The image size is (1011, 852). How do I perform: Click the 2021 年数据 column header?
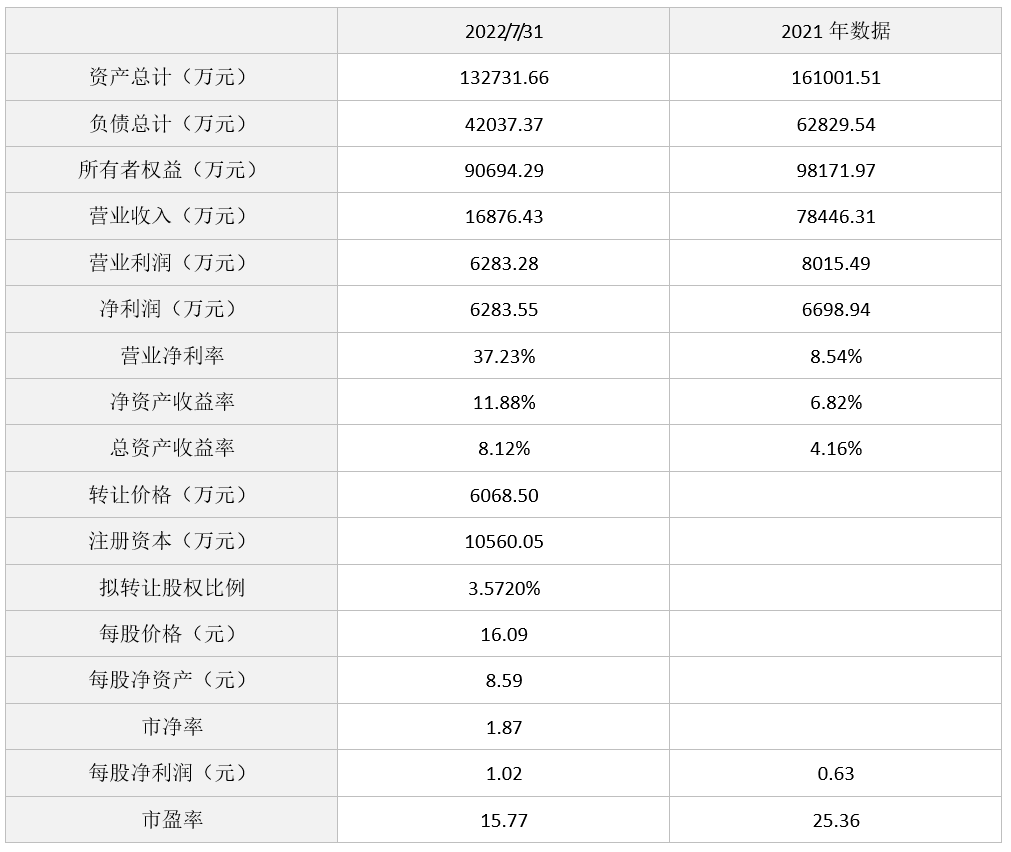(x=835, y=31)
